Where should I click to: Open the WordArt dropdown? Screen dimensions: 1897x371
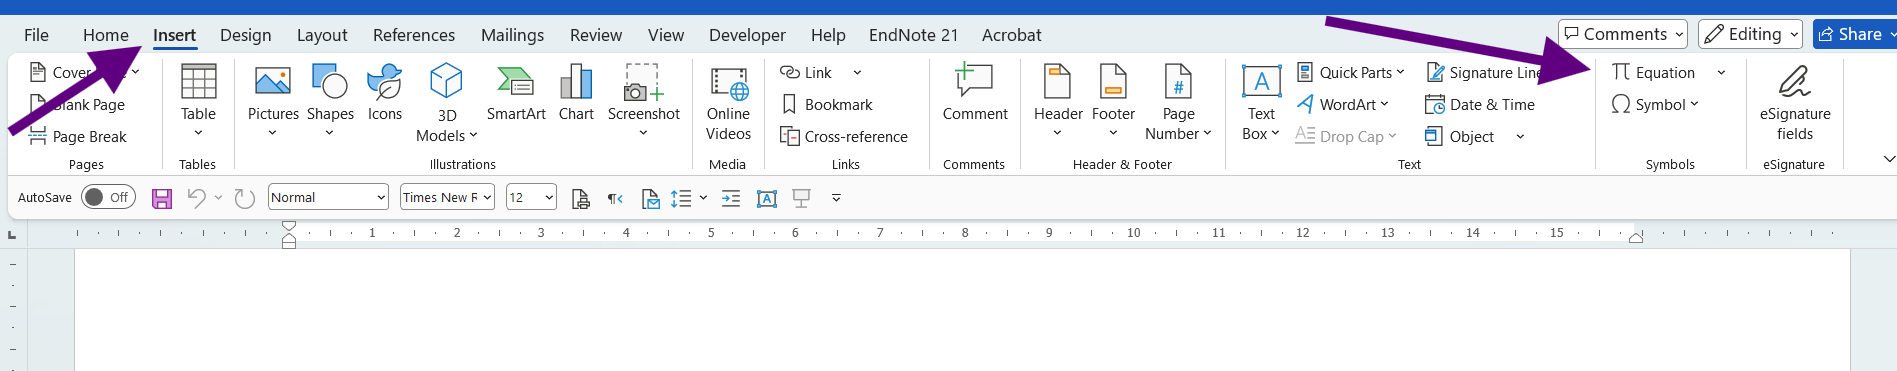point(1343,104)
